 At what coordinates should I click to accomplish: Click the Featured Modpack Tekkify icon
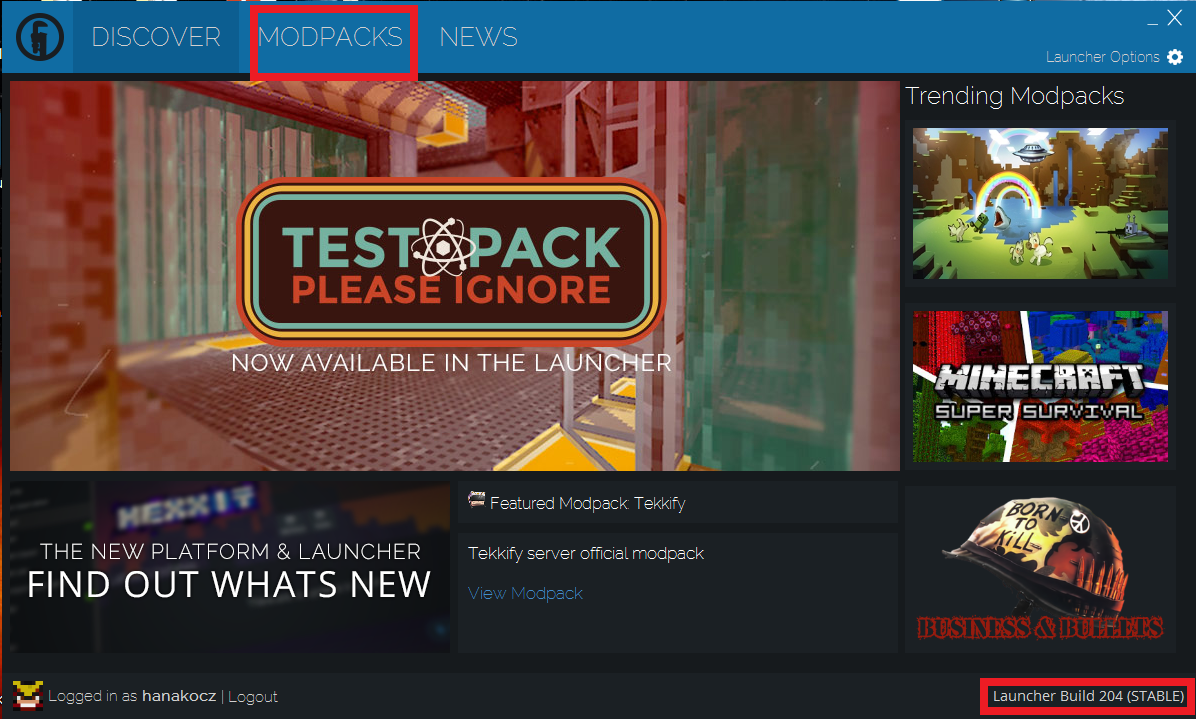point(477,500)
